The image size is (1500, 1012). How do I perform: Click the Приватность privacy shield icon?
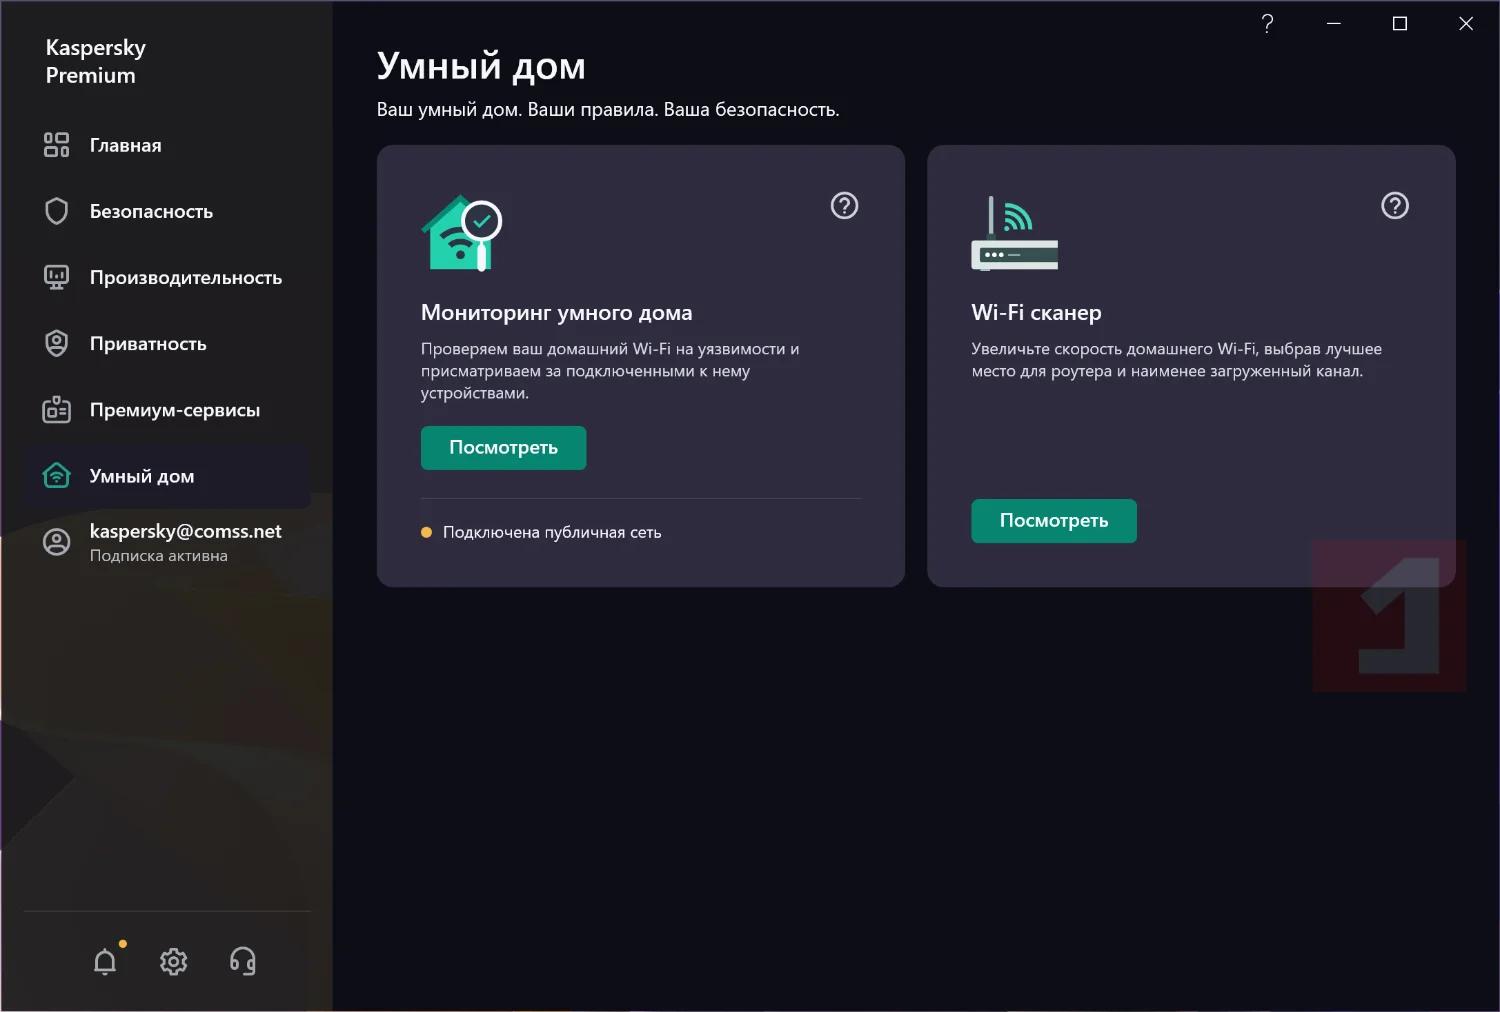click(x=57, y=343)
